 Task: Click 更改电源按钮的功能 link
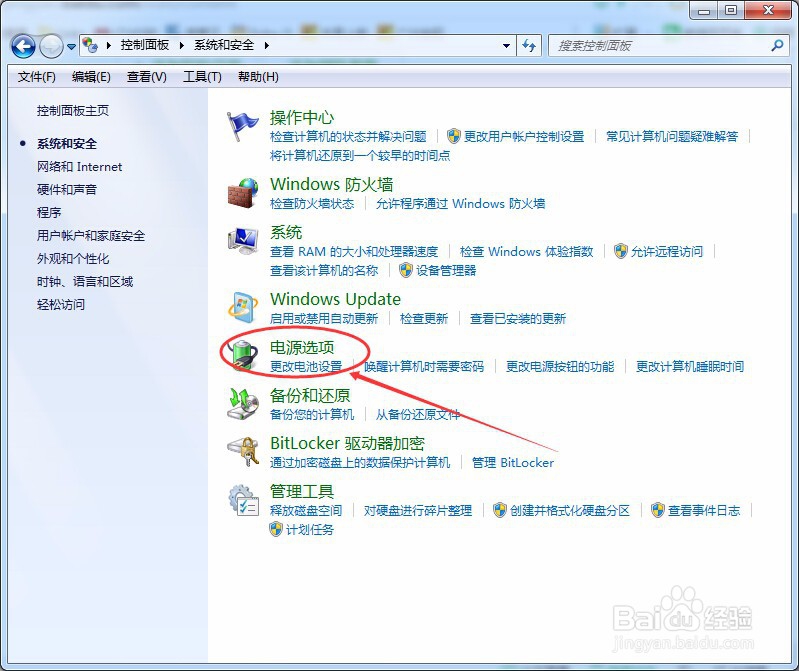560,367
